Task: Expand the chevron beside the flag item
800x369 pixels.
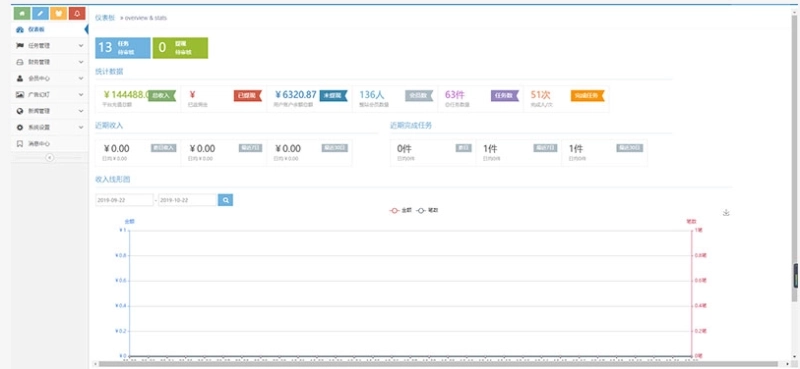Action: pyautogui.click(x=81, y=45)
